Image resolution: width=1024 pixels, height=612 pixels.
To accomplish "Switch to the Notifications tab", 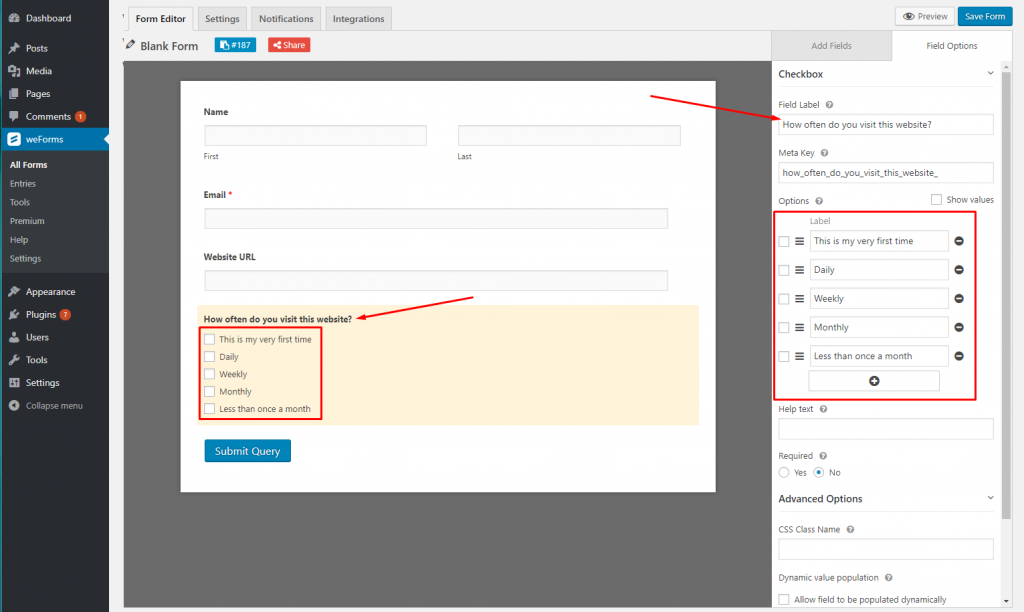I will click(x=285, y=18).
